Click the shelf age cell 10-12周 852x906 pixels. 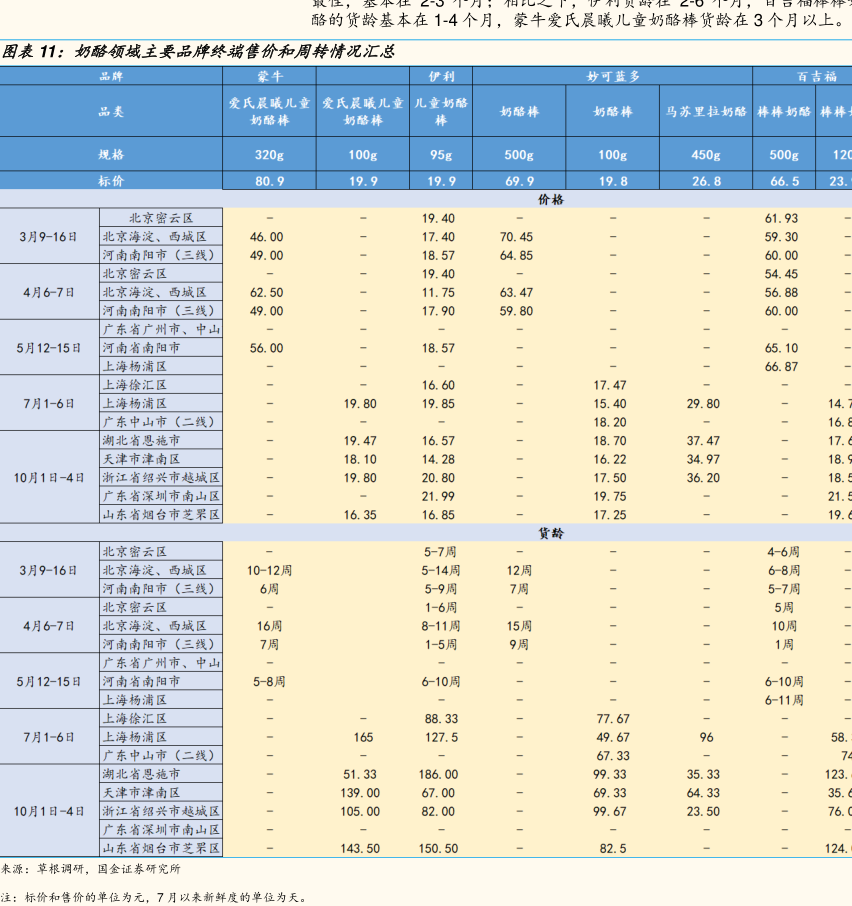point(269,570)
